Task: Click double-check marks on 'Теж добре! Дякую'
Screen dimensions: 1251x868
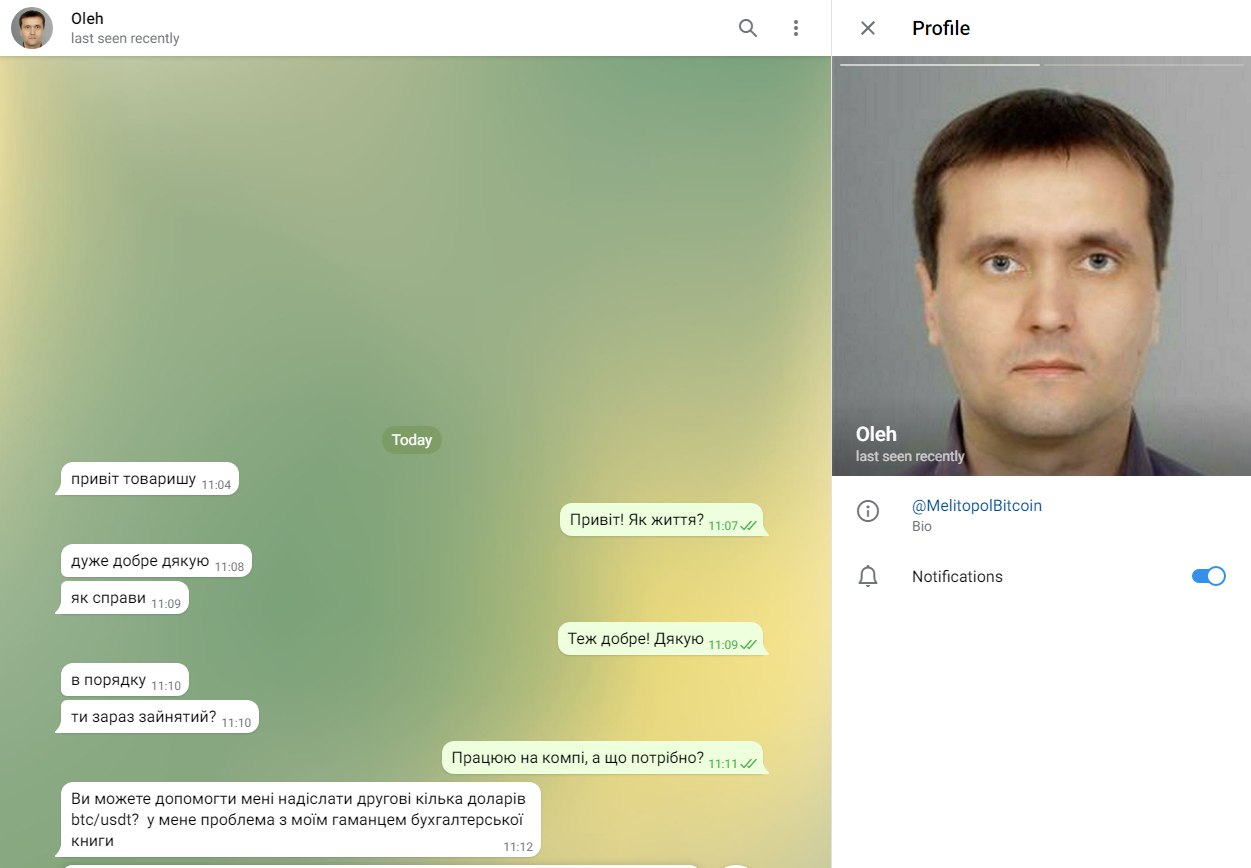Action: (748, 644)
